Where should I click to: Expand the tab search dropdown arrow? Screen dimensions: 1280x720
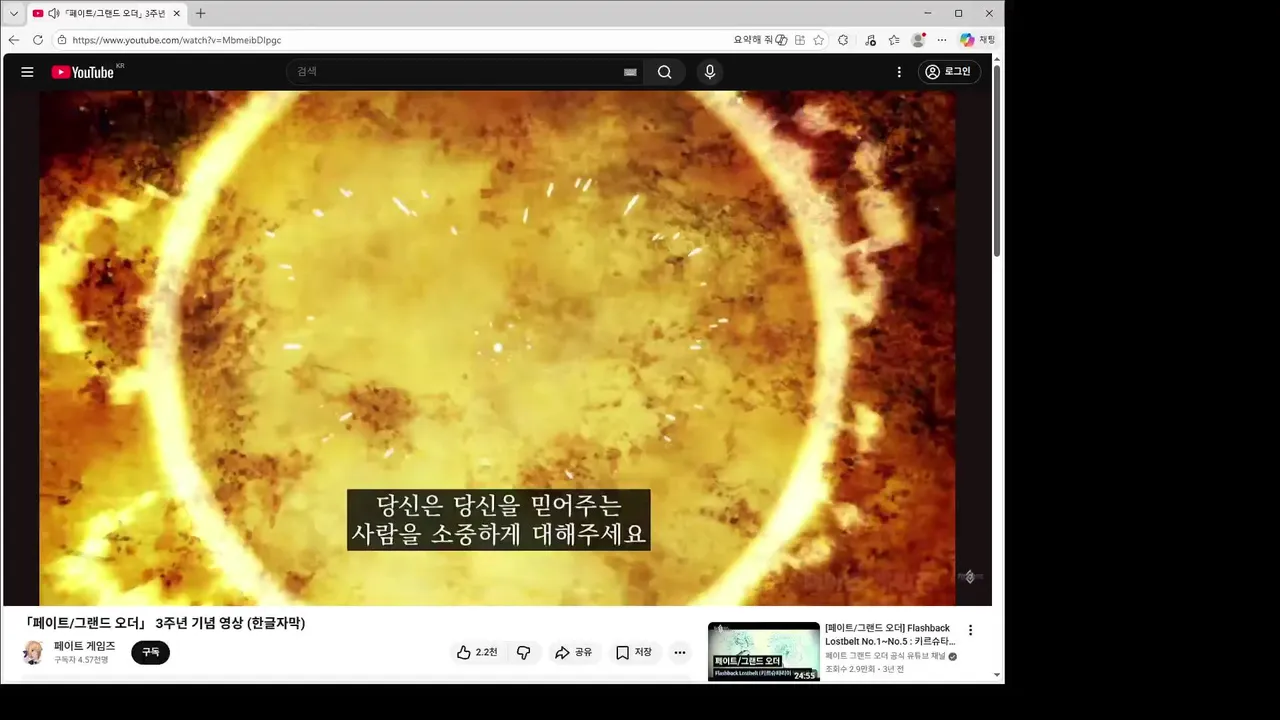click(x=14, y=13)
